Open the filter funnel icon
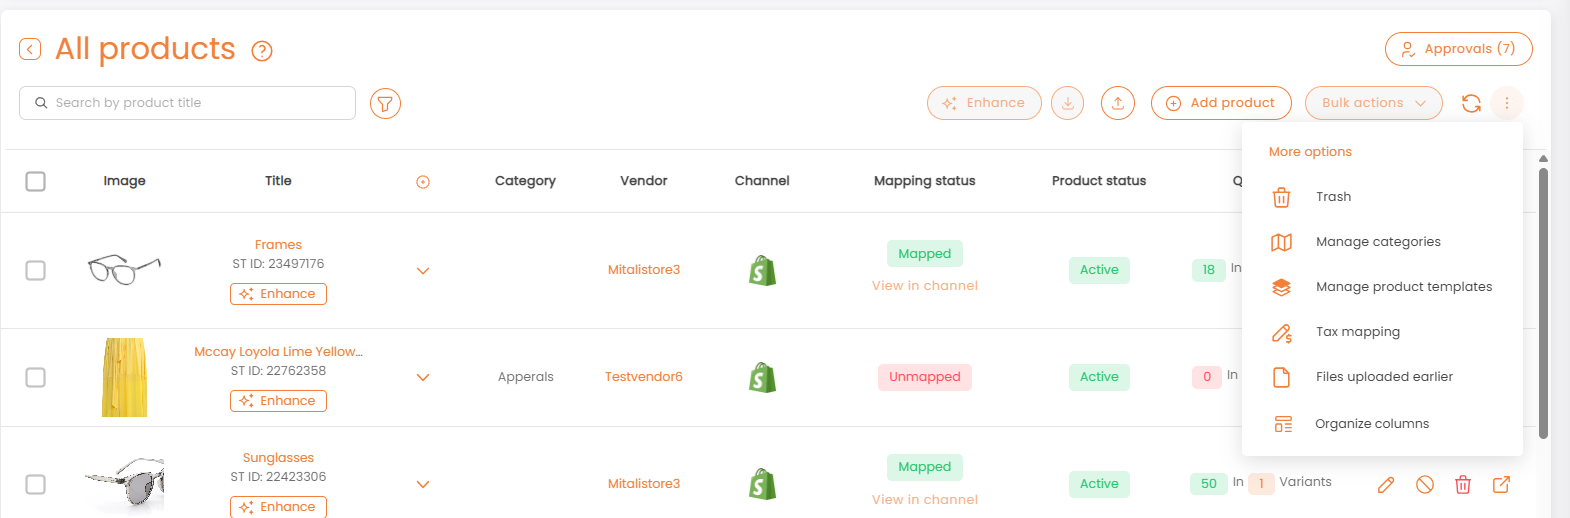1570x518 pixels. pos(385,103)
